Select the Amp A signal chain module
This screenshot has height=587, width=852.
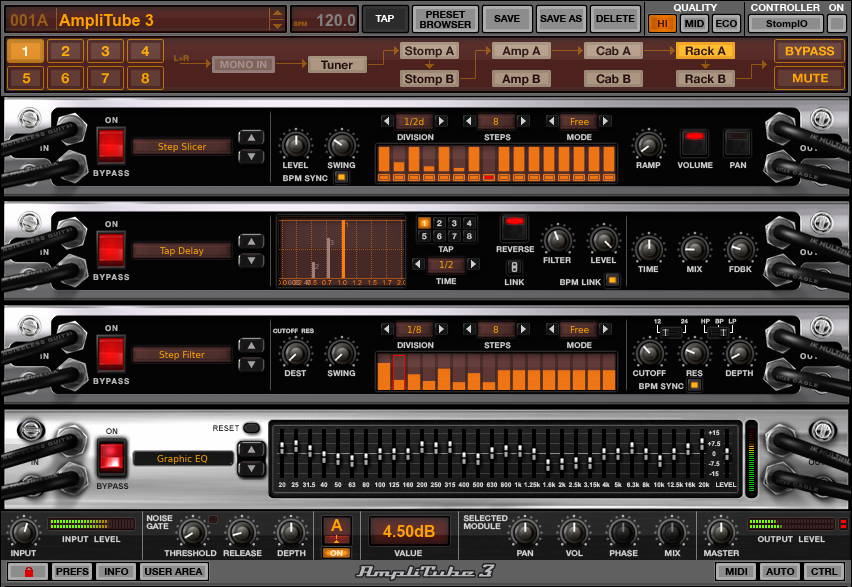(x=521, y=51)
